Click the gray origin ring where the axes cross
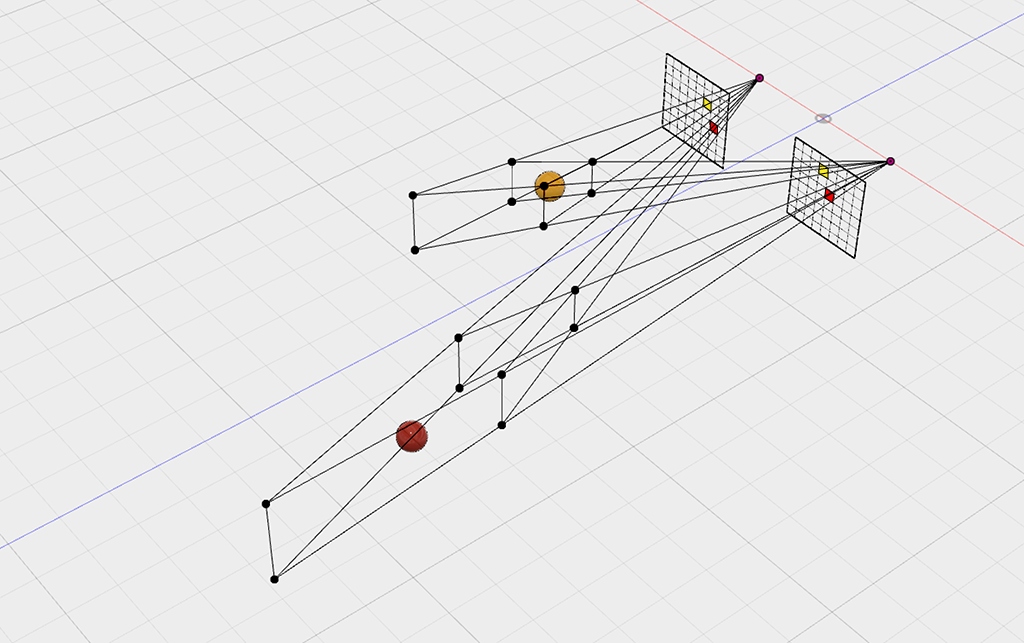 click(x=824, y=118)
